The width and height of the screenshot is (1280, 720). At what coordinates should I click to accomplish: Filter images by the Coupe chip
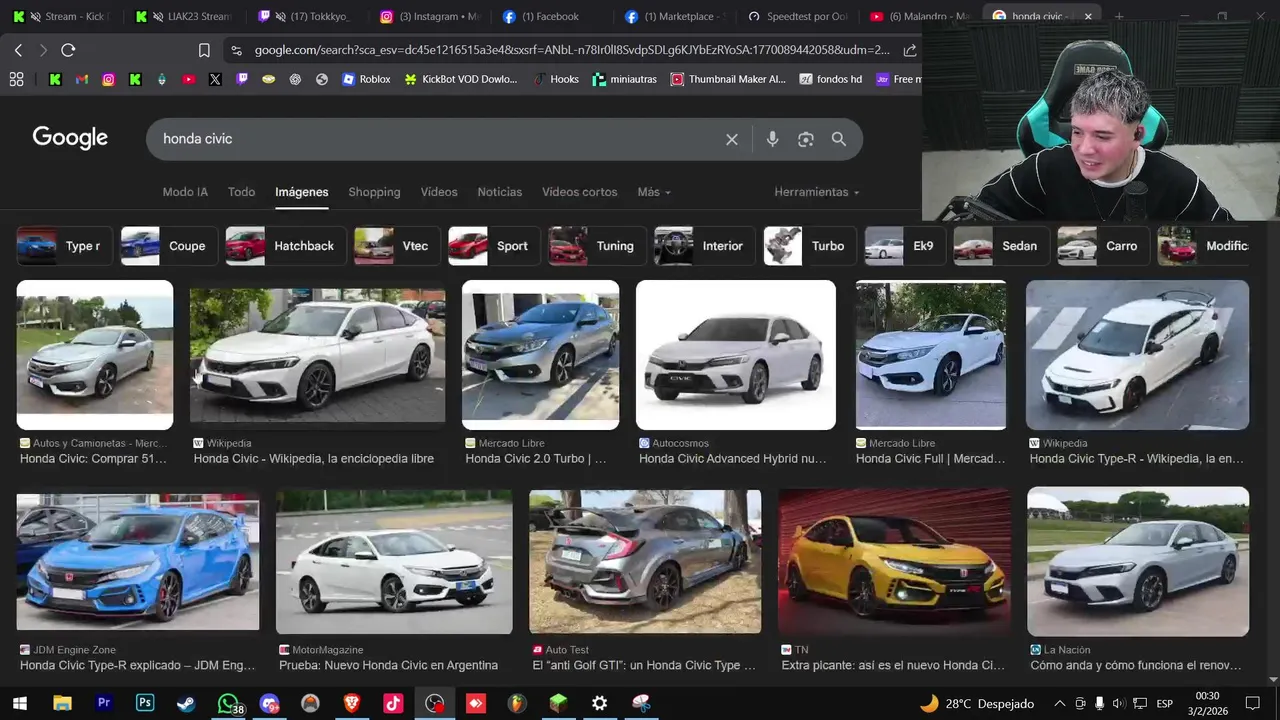pyautogui.click(x=169, y=246)
